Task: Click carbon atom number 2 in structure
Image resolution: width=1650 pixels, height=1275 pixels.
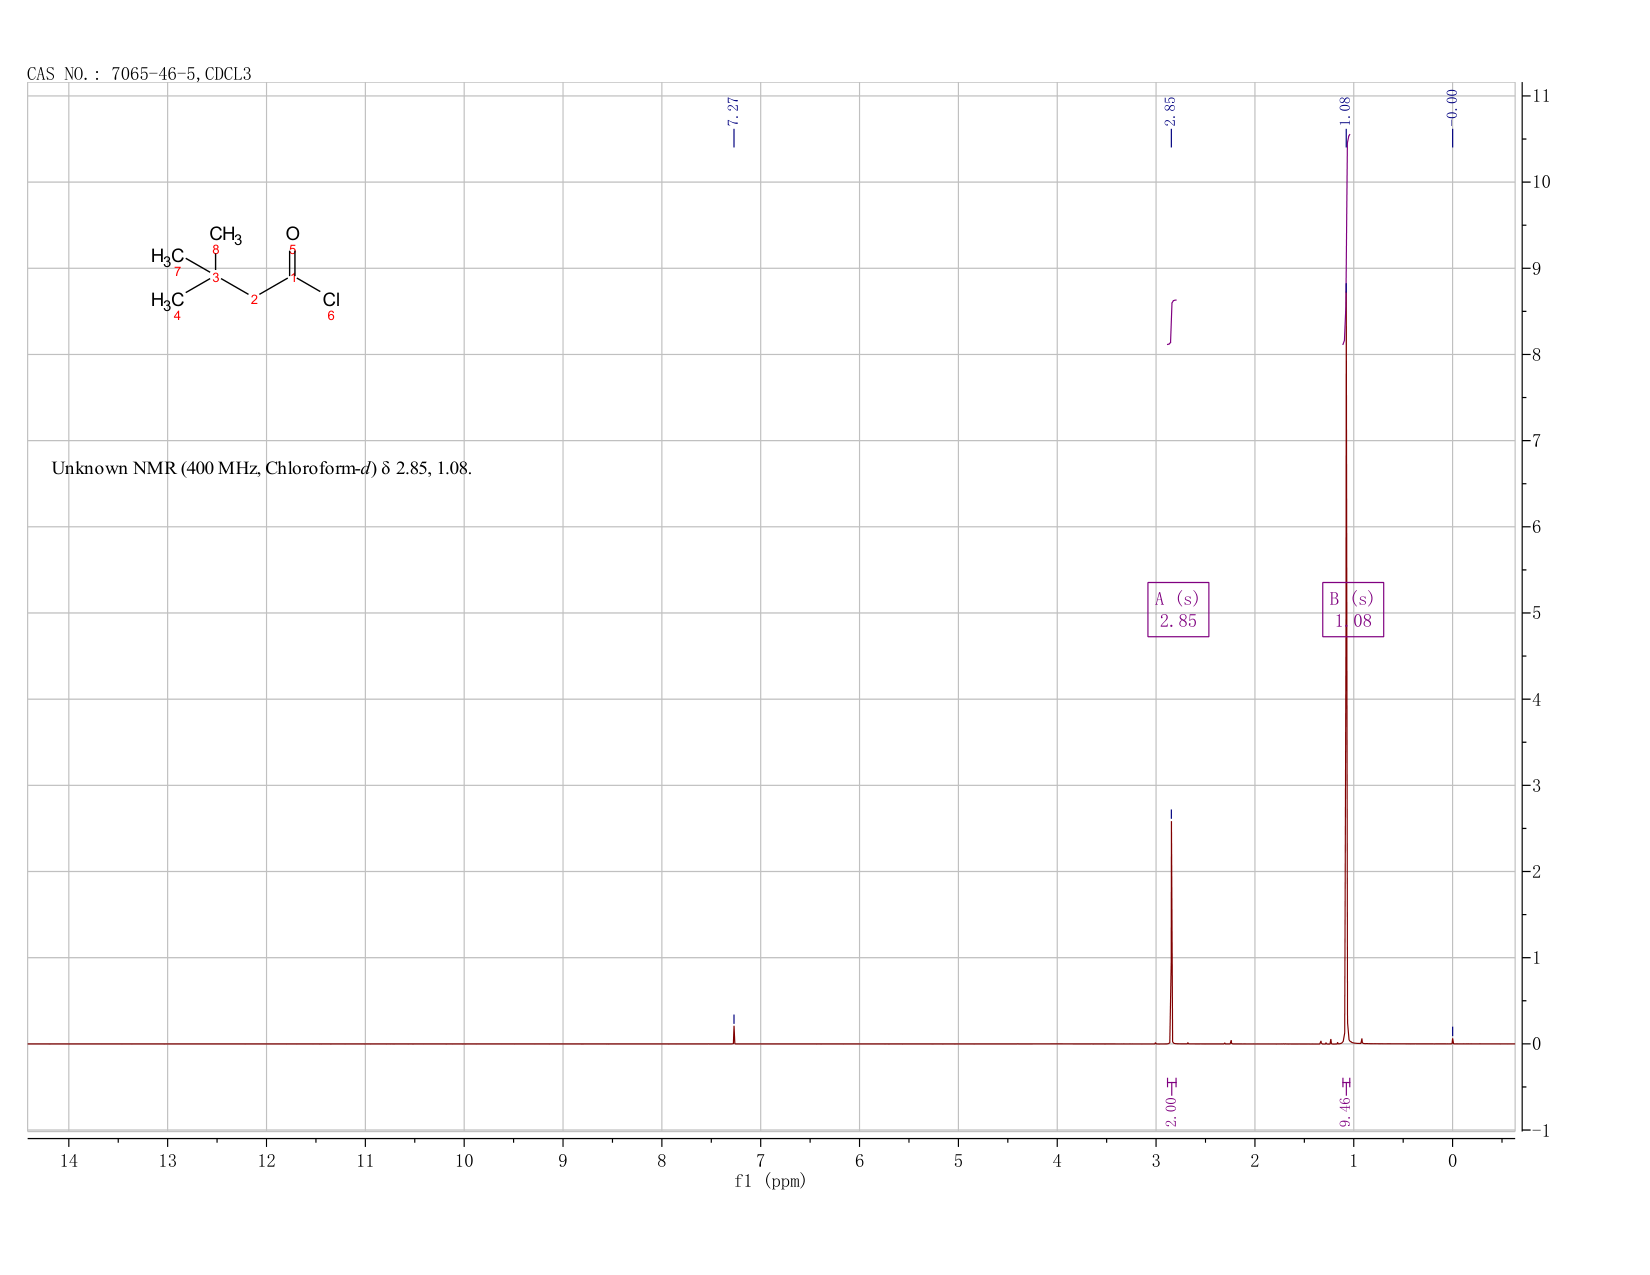Action: [254, 300]
